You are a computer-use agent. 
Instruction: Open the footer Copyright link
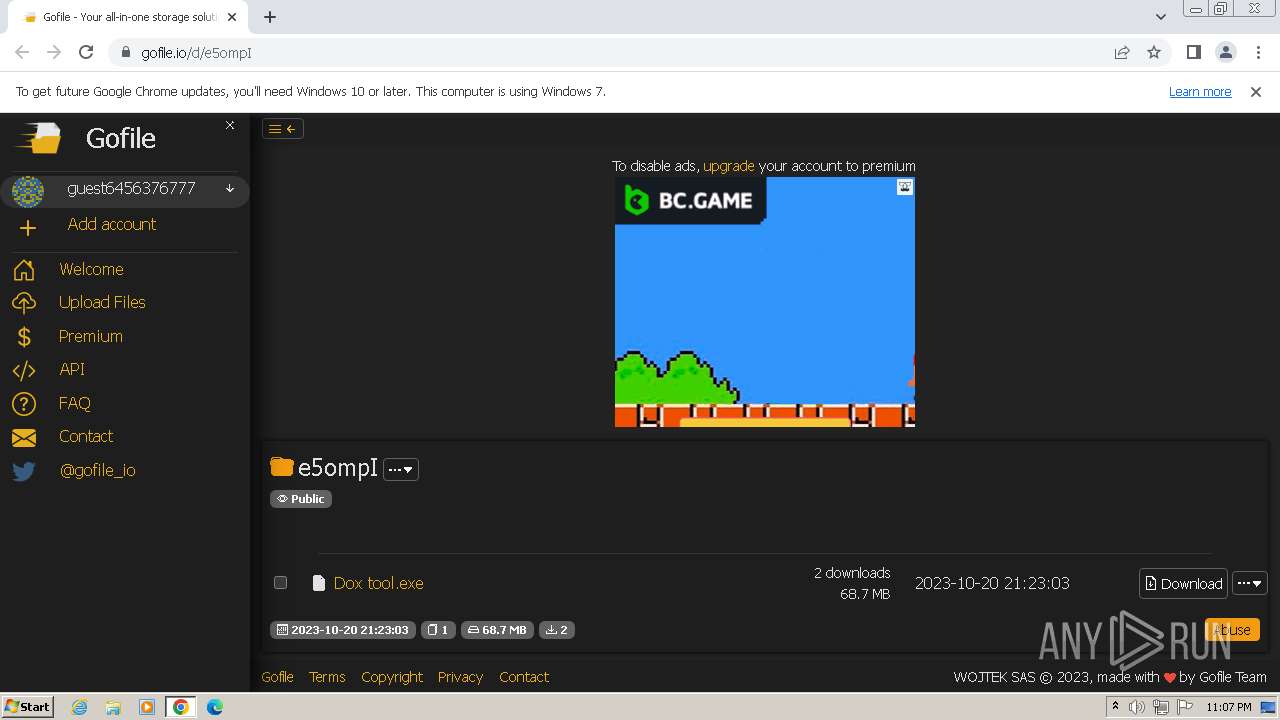pos(392,677)
